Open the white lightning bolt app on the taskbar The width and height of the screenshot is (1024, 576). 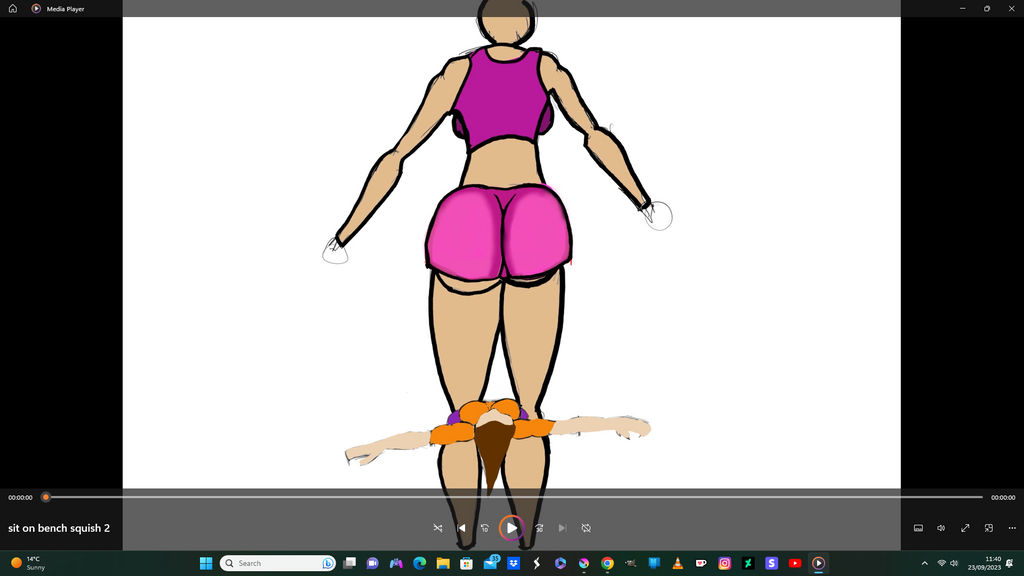(x=537, y=563)
